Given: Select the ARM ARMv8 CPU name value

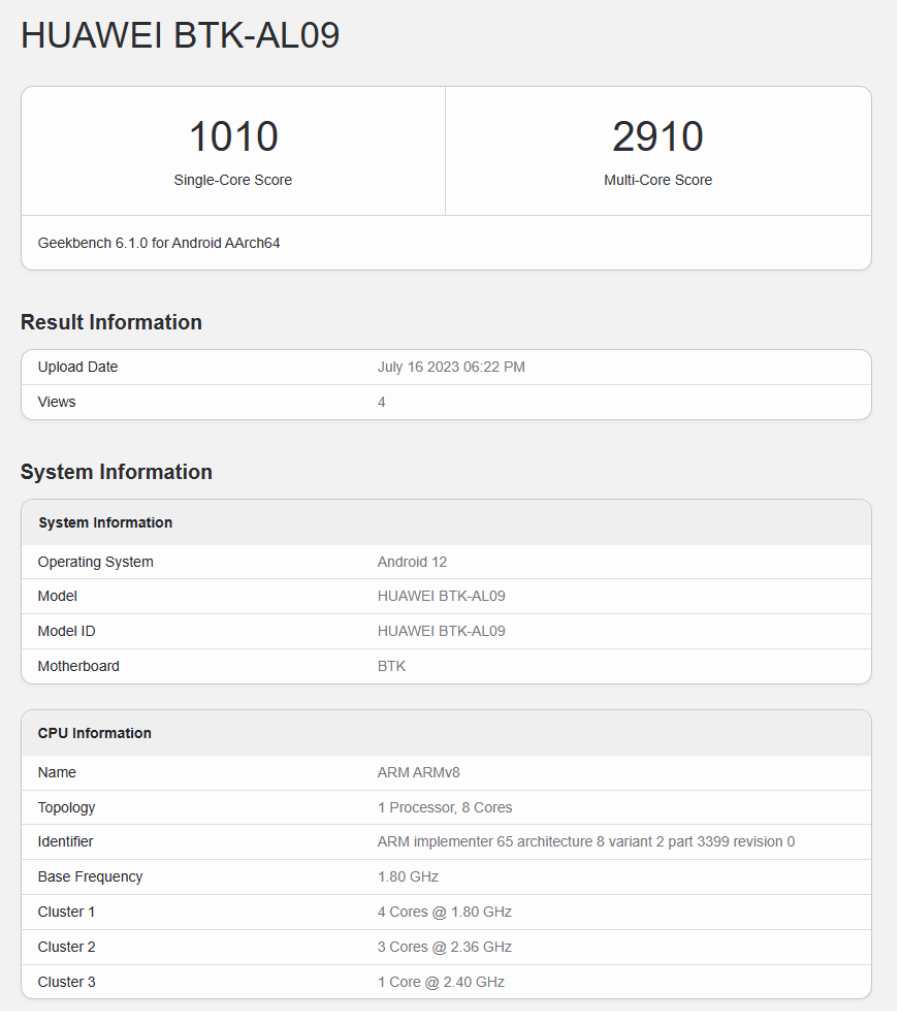Looking at the screenshot, I should (x=418, y=772).
